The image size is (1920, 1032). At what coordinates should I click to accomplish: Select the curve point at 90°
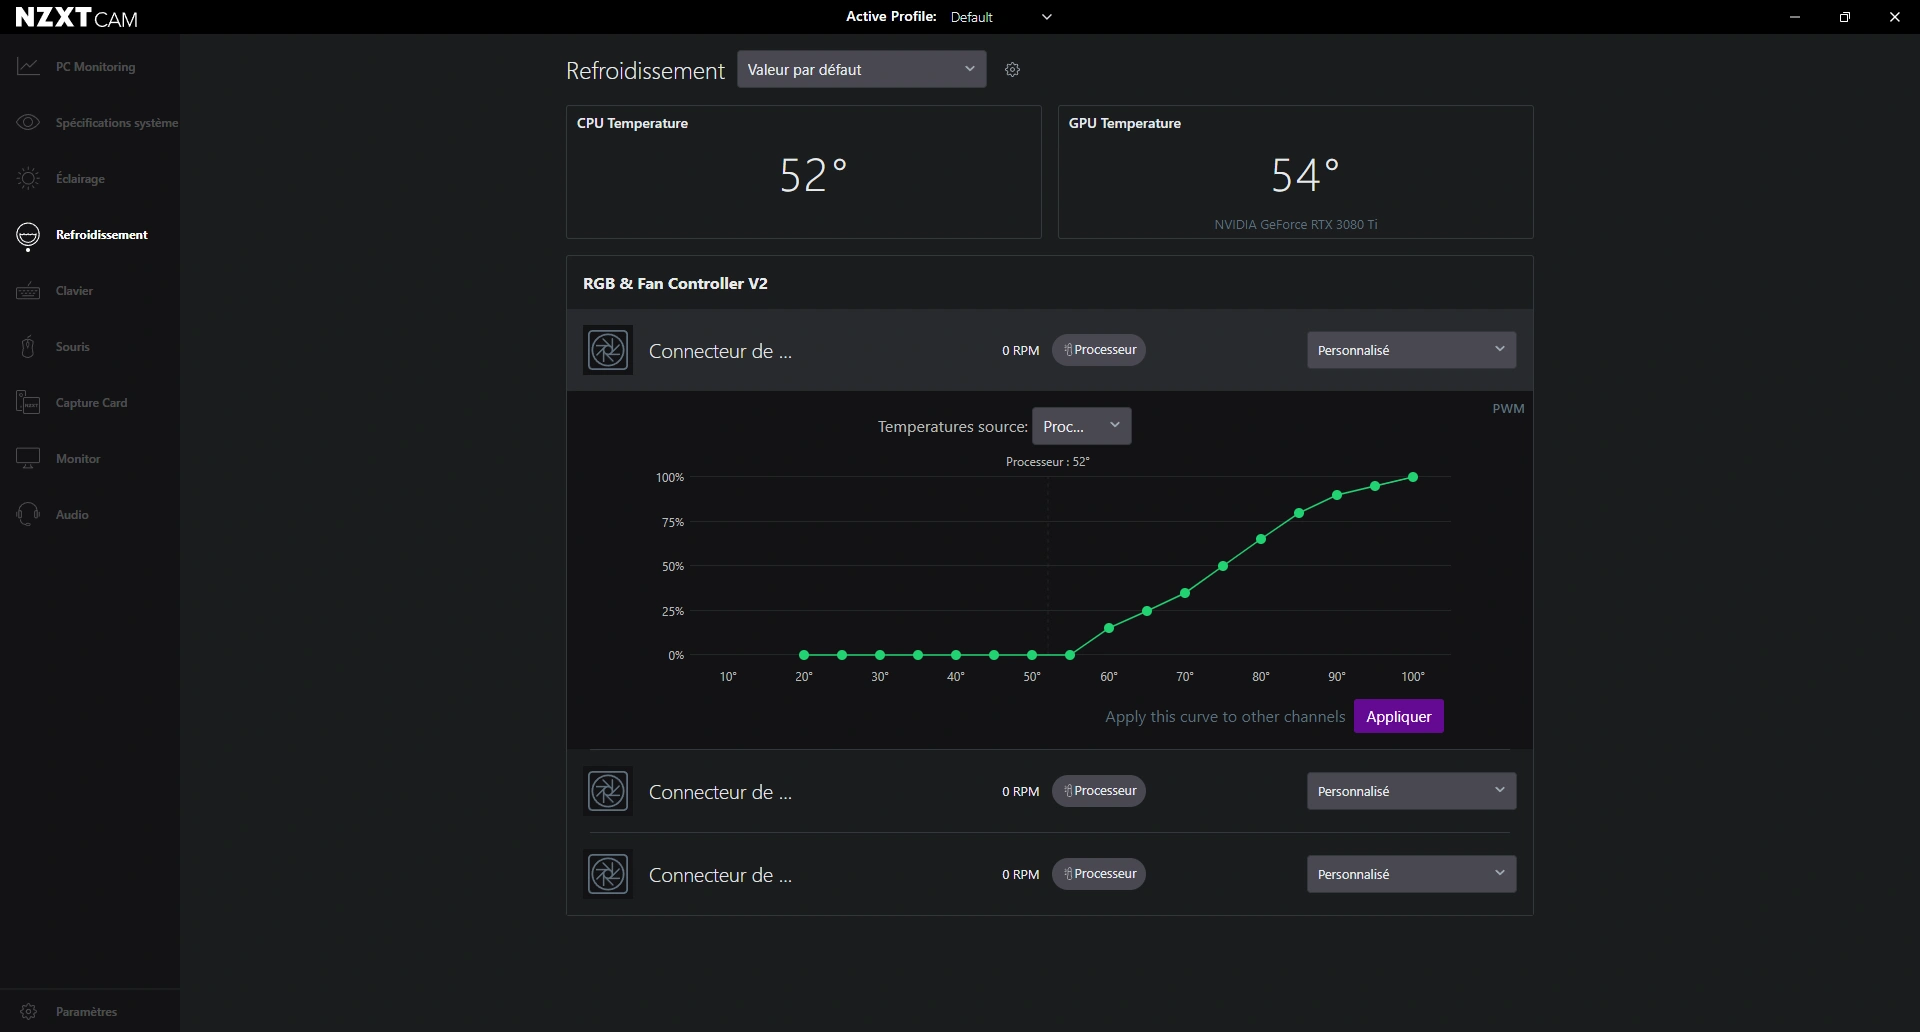click(x=1337, y=495)
